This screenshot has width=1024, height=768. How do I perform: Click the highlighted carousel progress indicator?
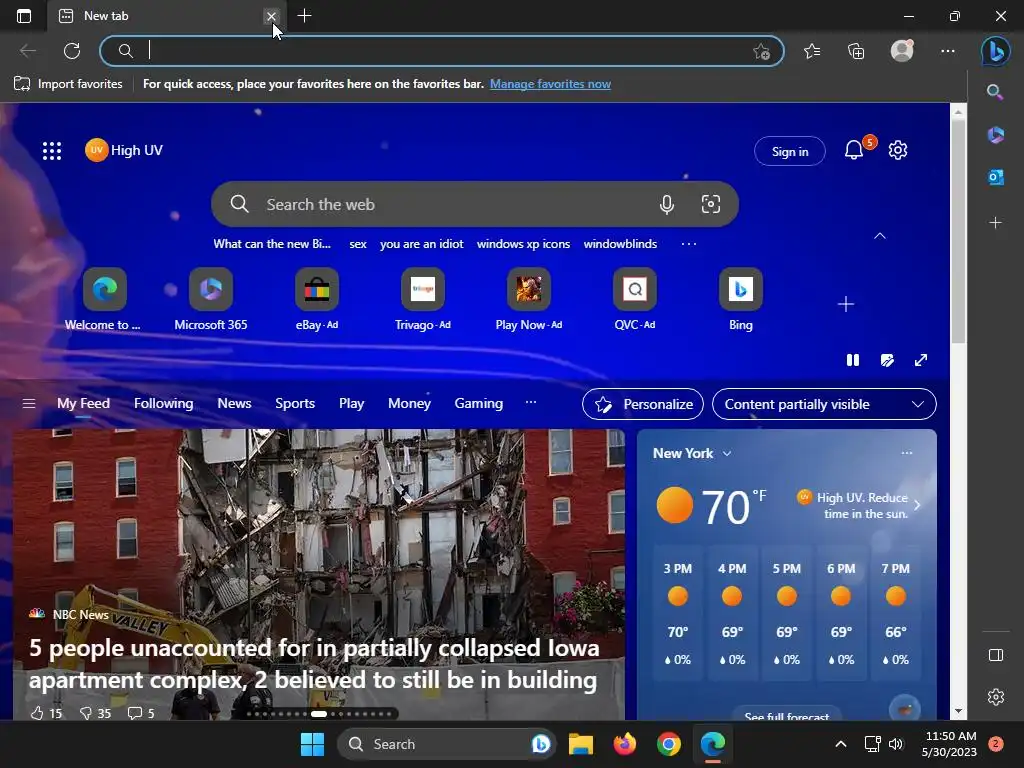pos(319,714)
